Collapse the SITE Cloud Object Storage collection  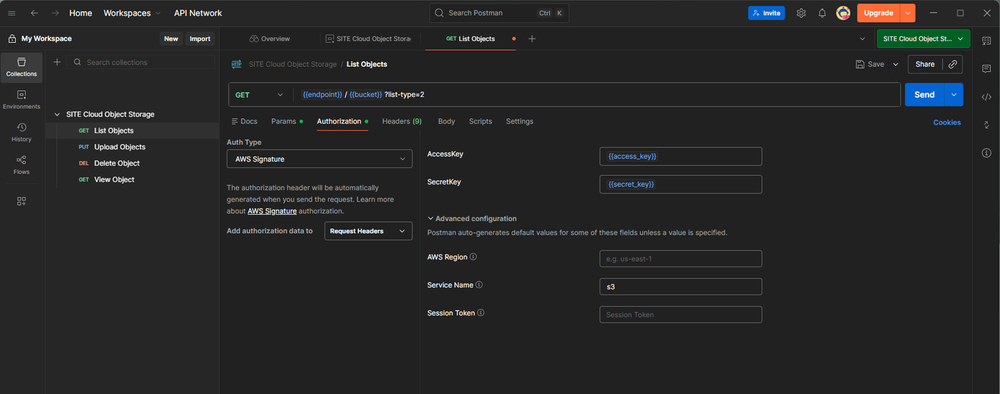(x=57, y=114)
